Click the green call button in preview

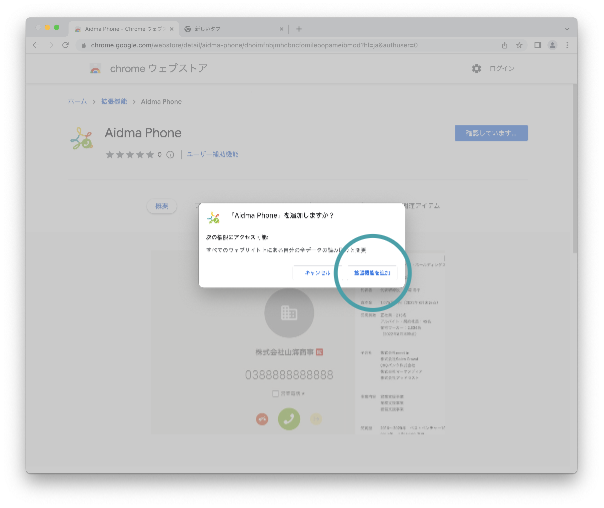pyautogui.click(x=289, y=419)
